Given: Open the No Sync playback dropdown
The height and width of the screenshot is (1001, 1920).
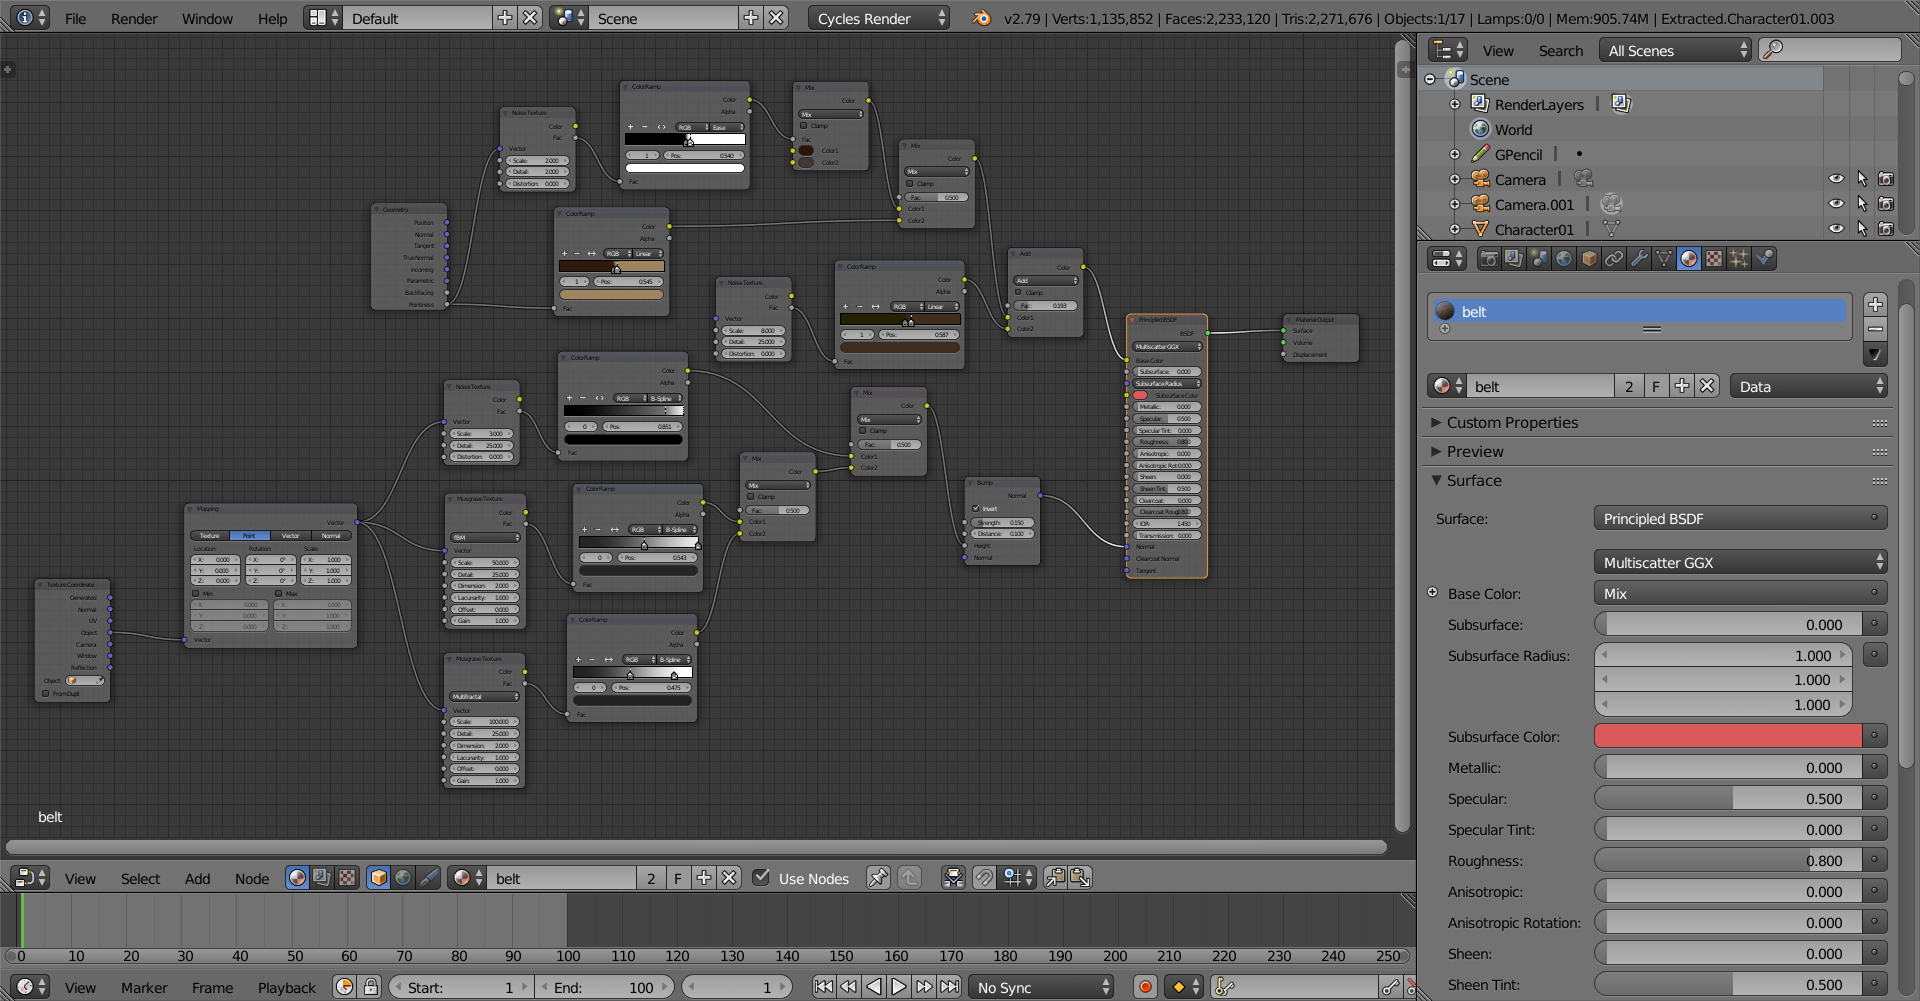Looking at the screenshot, I should pos(1041,987).
